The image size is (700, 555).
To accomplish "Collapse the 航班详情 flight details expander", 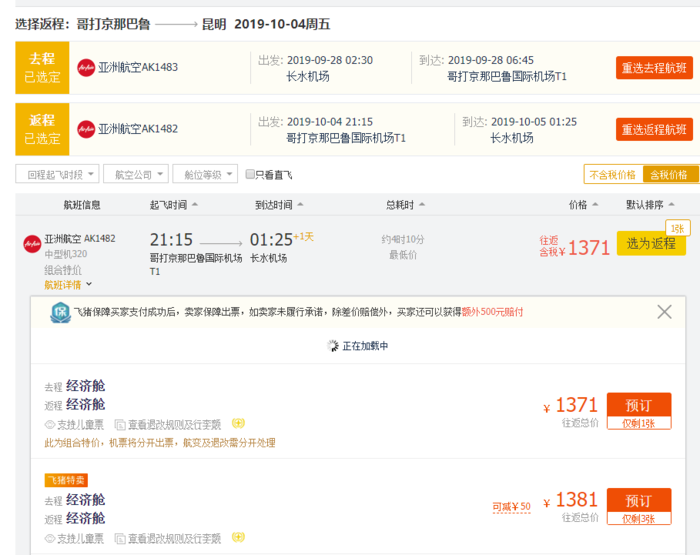I will 68,285.
